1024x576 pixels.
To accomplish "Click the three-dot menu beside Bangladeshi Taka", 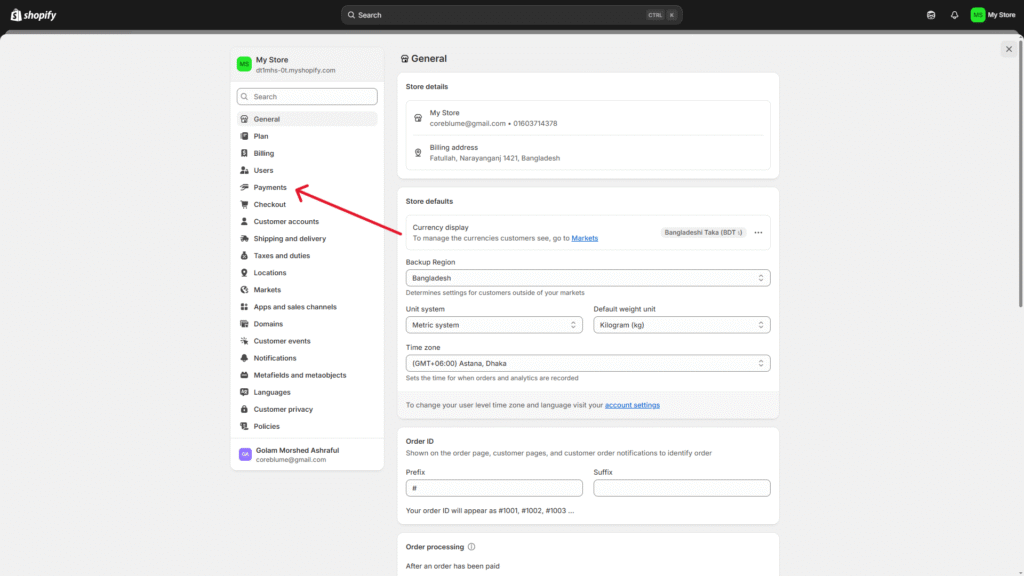I will tap(758, 232).
